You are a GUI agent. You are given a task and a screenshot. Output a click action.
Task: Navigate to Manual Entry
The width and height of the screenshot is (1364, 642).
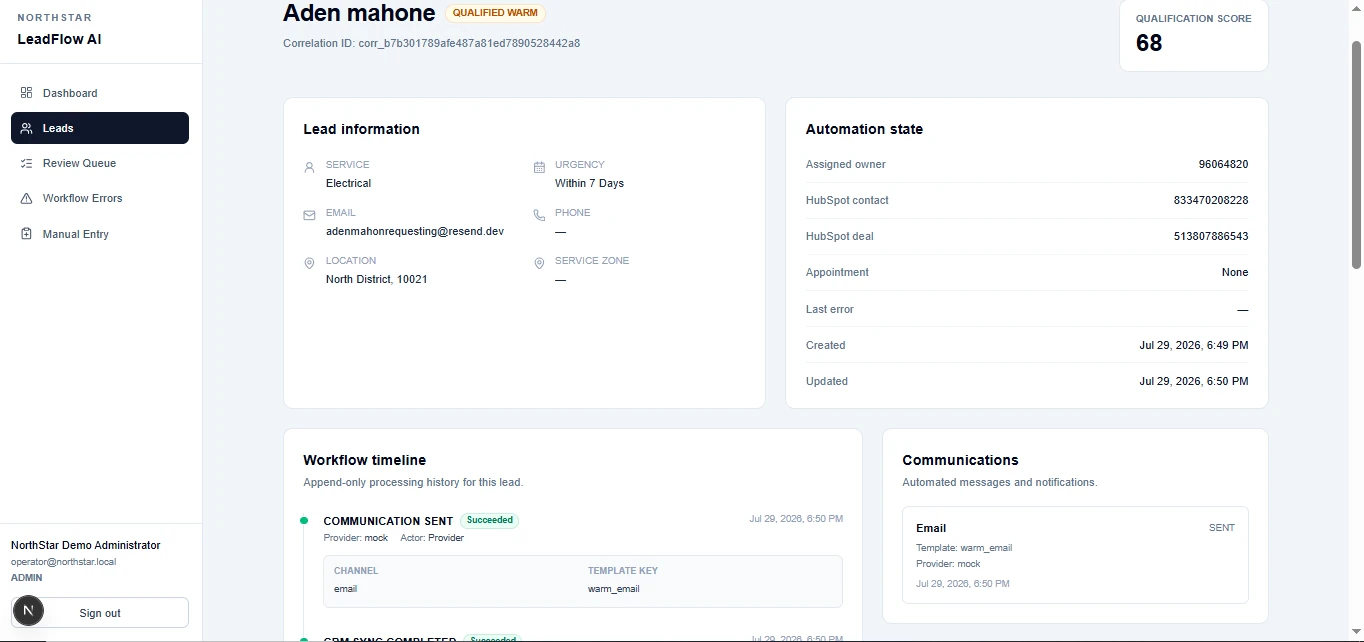pyautogui.click(x=100, y=234)
